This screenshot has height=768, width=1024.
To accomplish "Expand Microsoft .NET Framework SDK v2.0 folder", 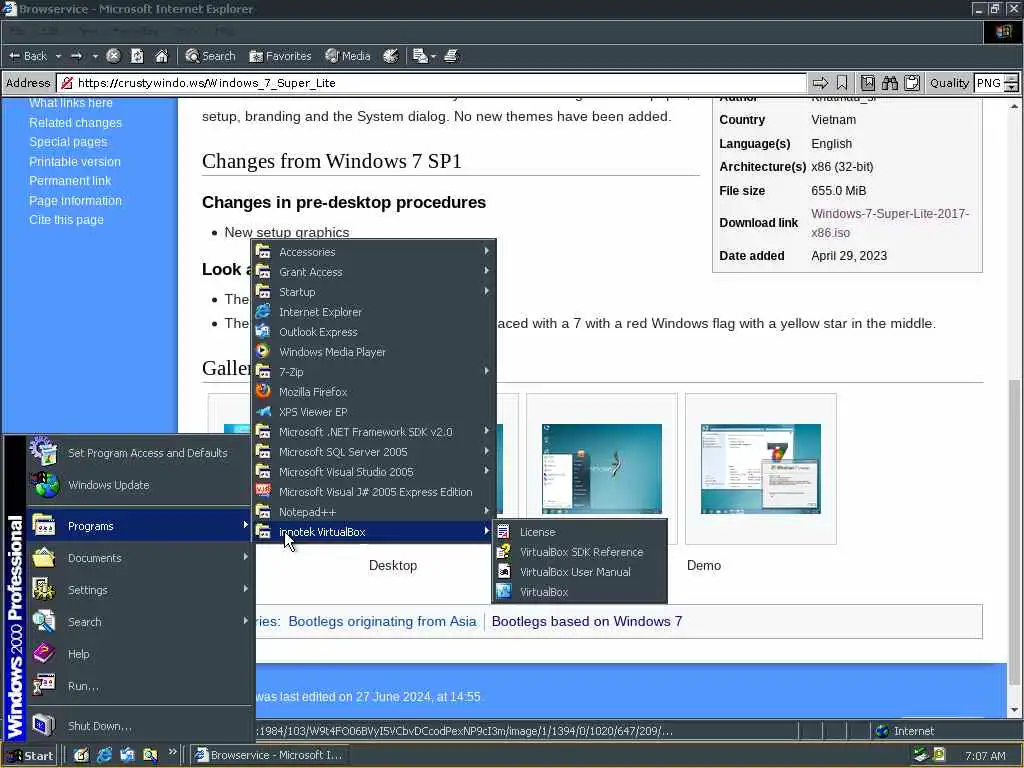I will coord(374,432).
